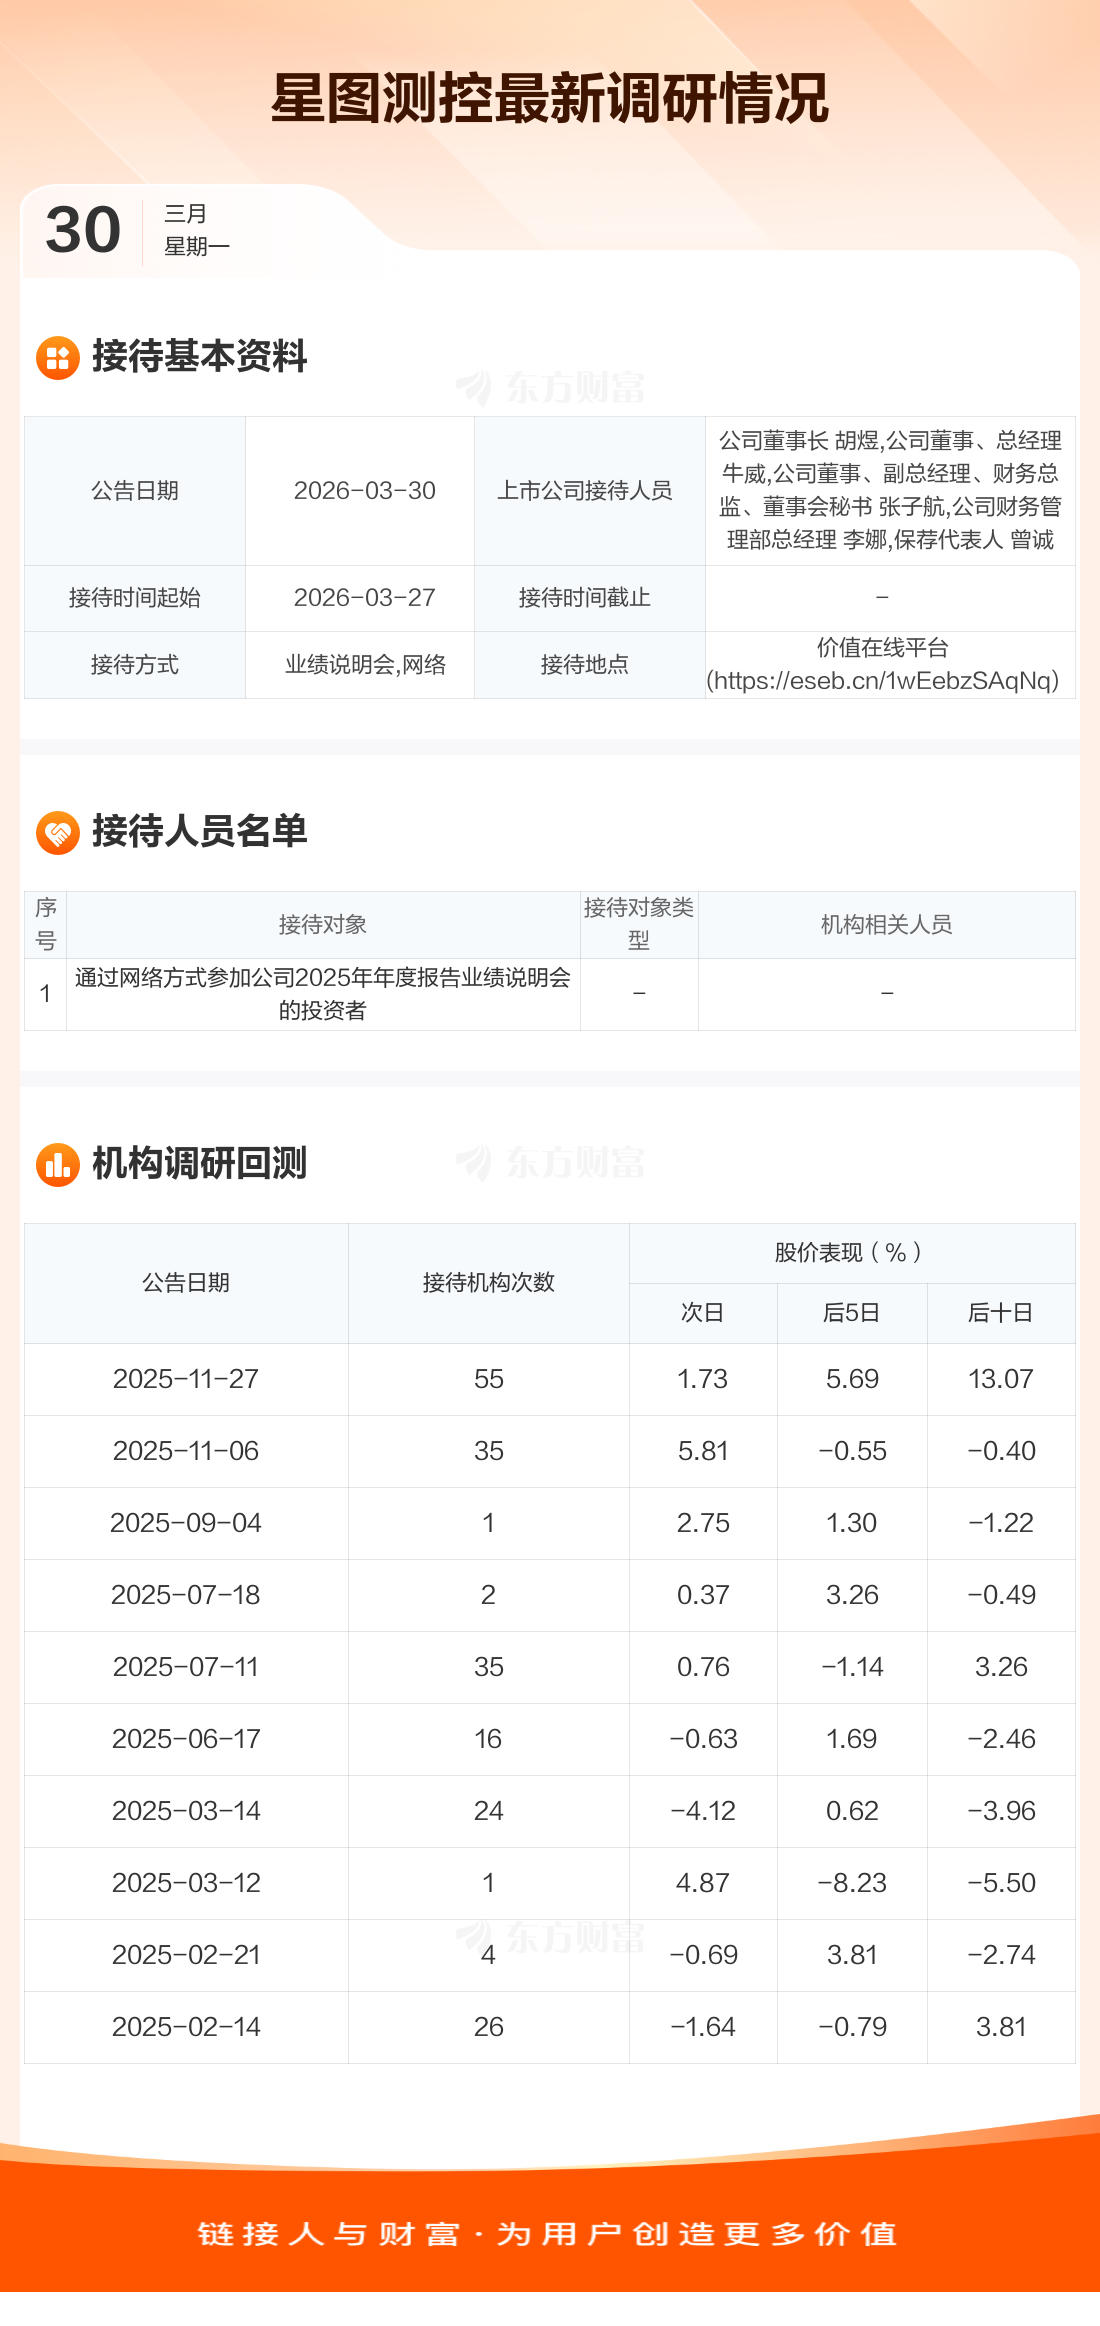This screenshot has height=2326, width=1100.
Task: Click the investor row 通过网络方式参加公司2025年年度报告
Action: click(x=323, y=994)
